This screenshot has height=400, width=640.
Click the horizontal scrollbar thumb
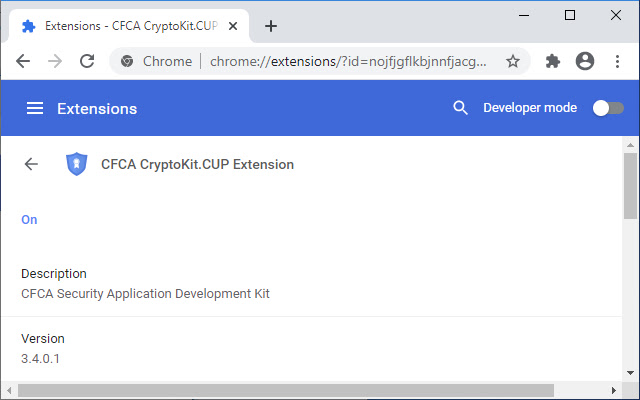click(286, 390)
